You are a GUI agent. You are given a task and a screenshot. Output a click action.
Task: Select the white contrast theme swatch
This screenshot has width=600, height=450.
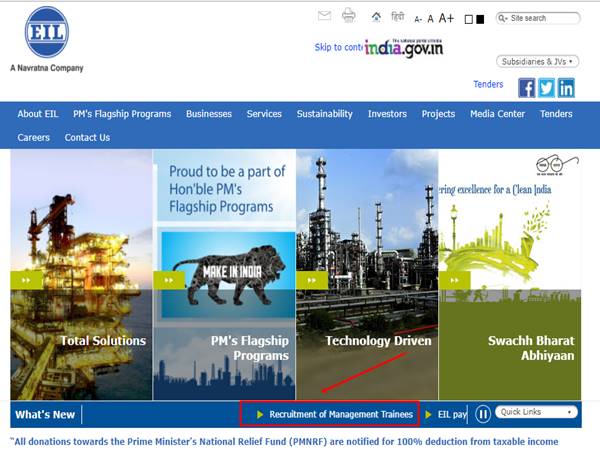pyautogui.click(x=469, y=19)
